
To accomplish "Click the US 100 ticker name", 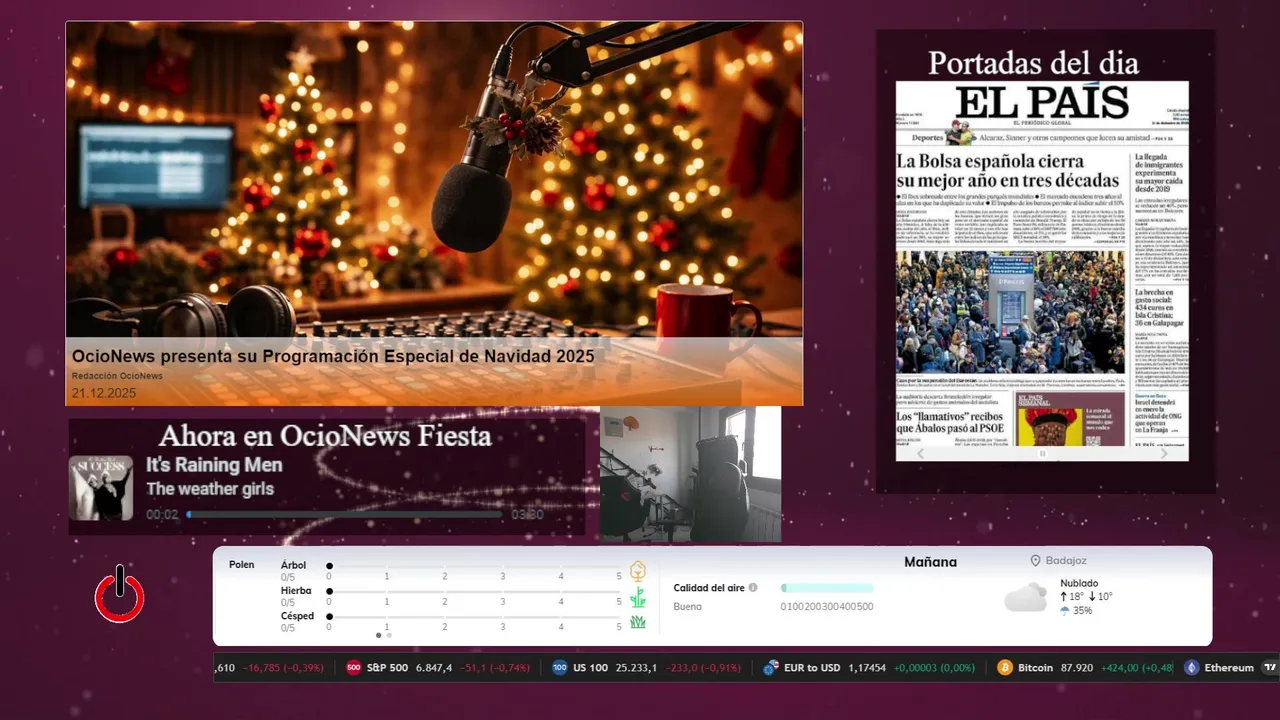I will (x=590, y=668).
